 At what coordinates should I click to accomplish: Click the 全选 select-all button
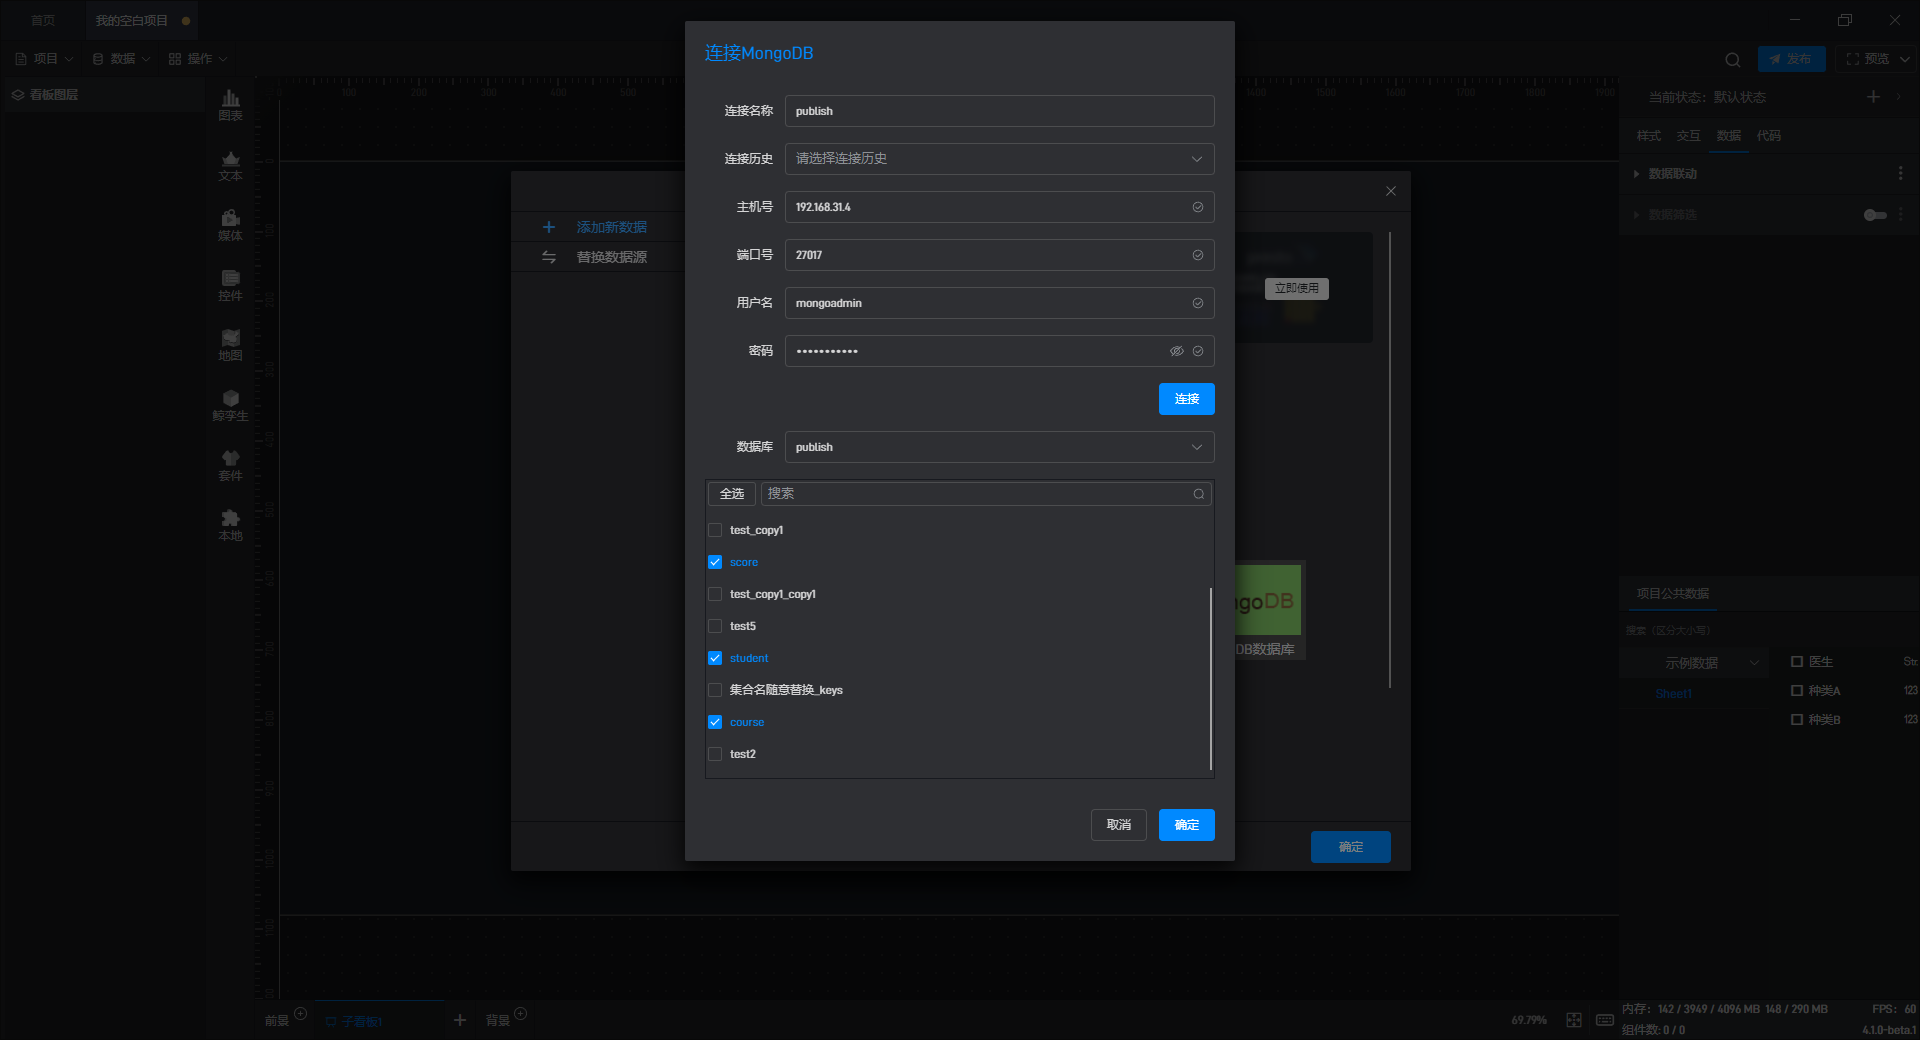pos(732,494)
